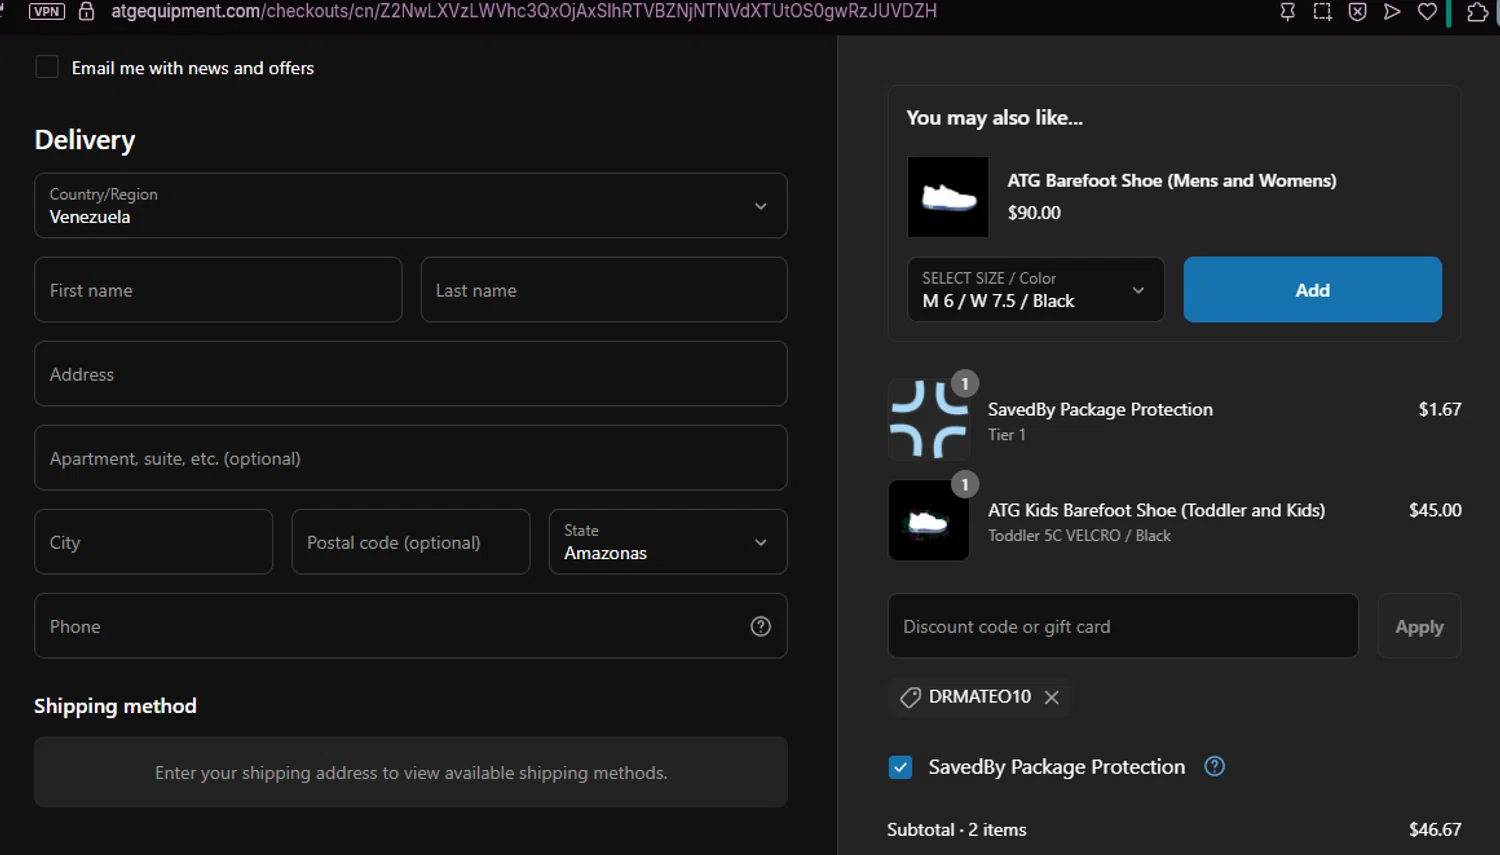Click into the Address field
Screen dimensions: 1500x855
(411, 374)
